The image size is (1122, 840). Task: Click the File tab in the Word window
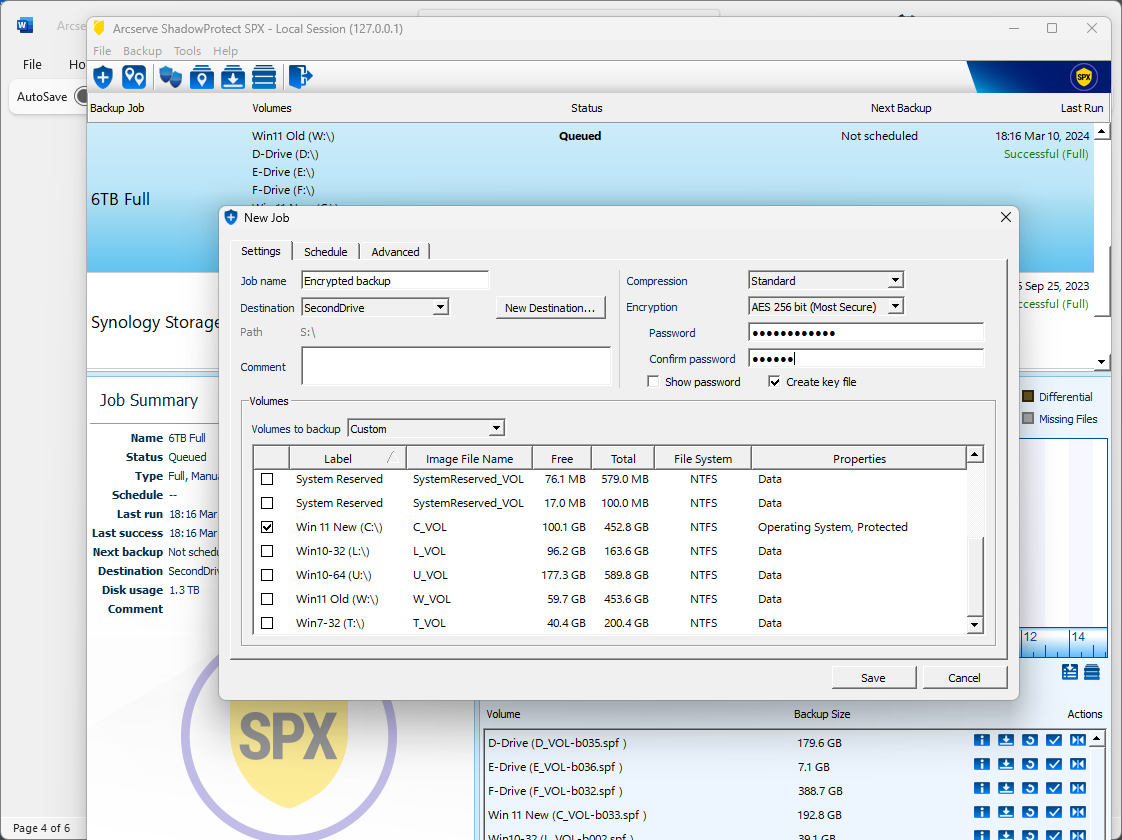tap(32, 64)
